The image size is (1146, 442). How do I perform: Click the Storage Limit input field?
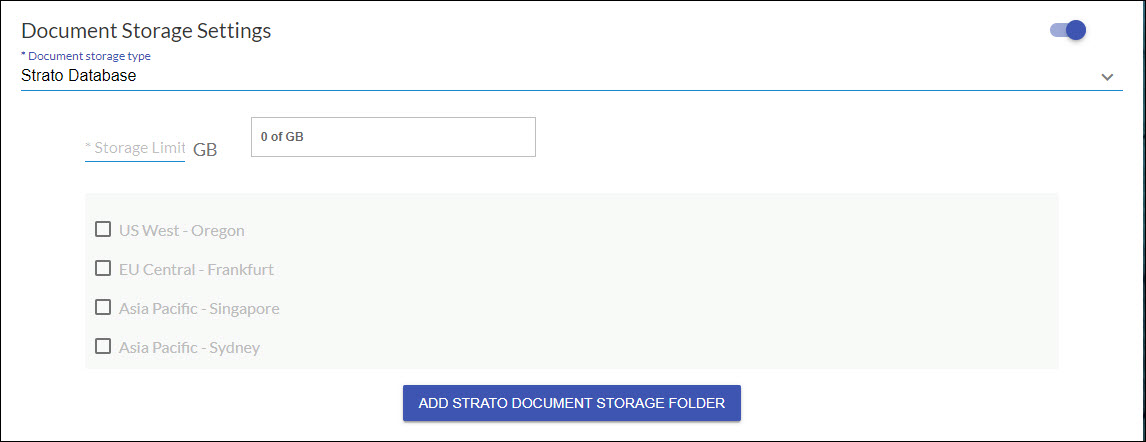click(x=135, y=148)
